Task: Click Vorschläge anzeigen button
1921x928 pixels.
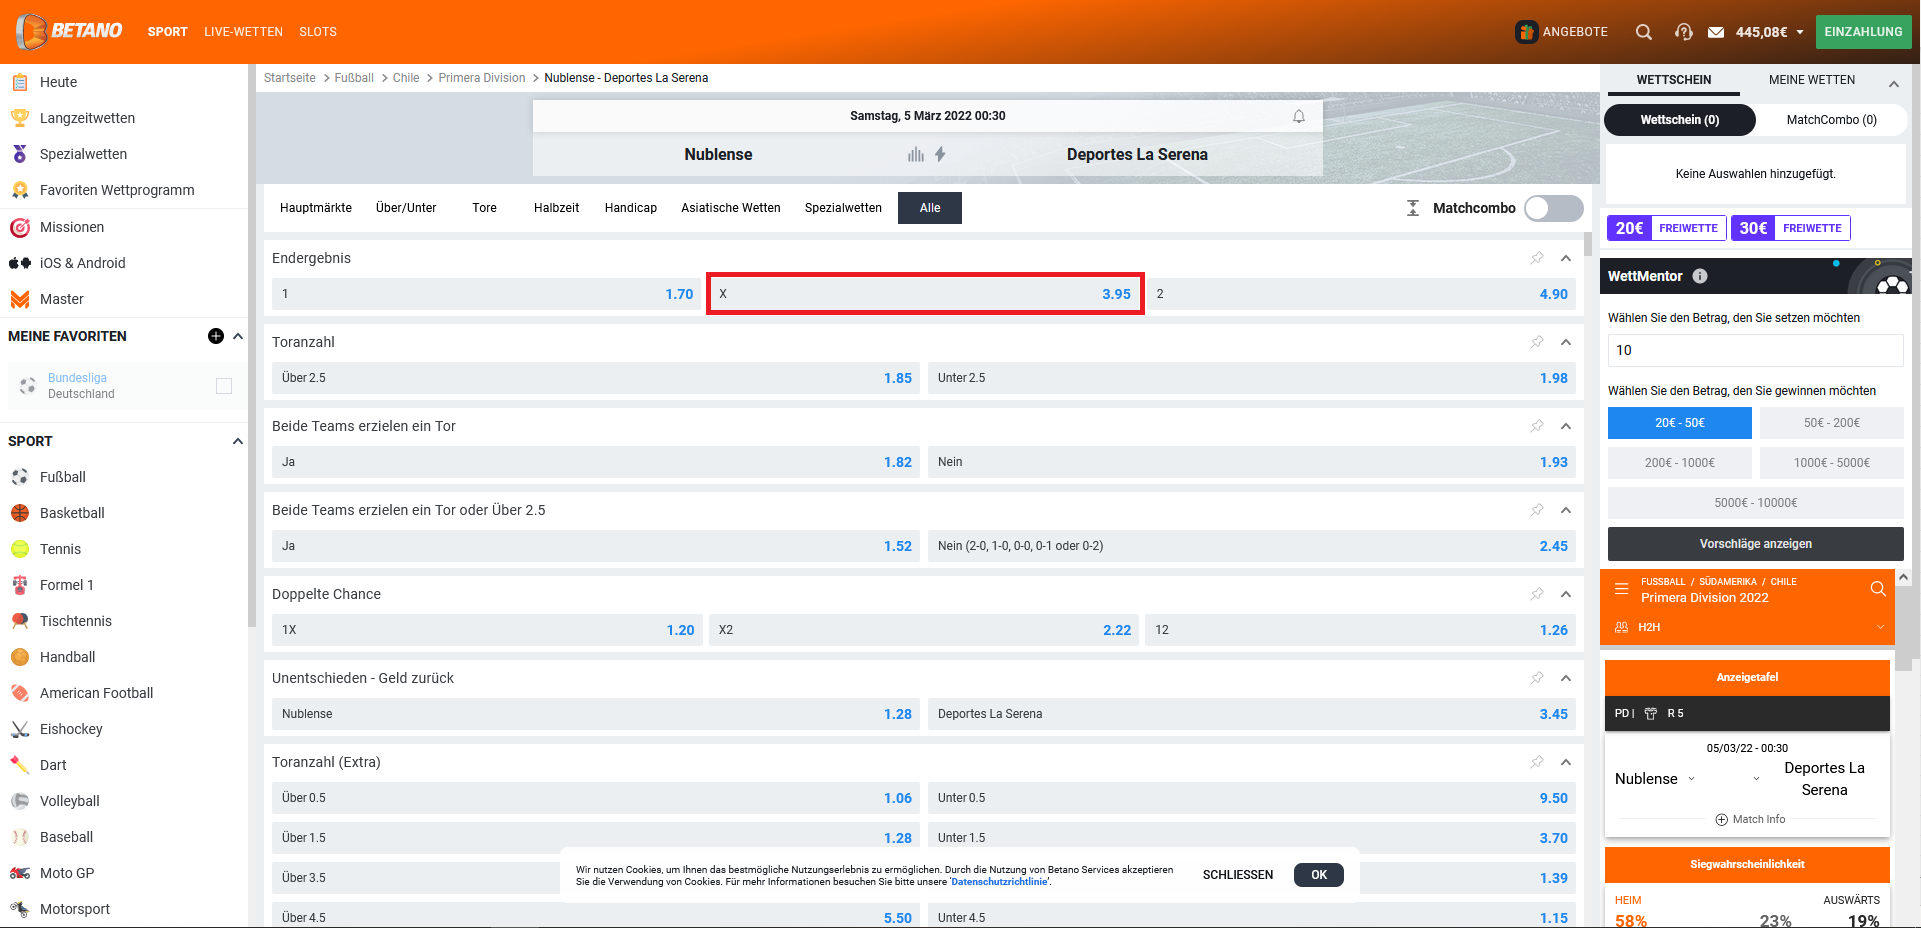Action: click(1756, 544)
